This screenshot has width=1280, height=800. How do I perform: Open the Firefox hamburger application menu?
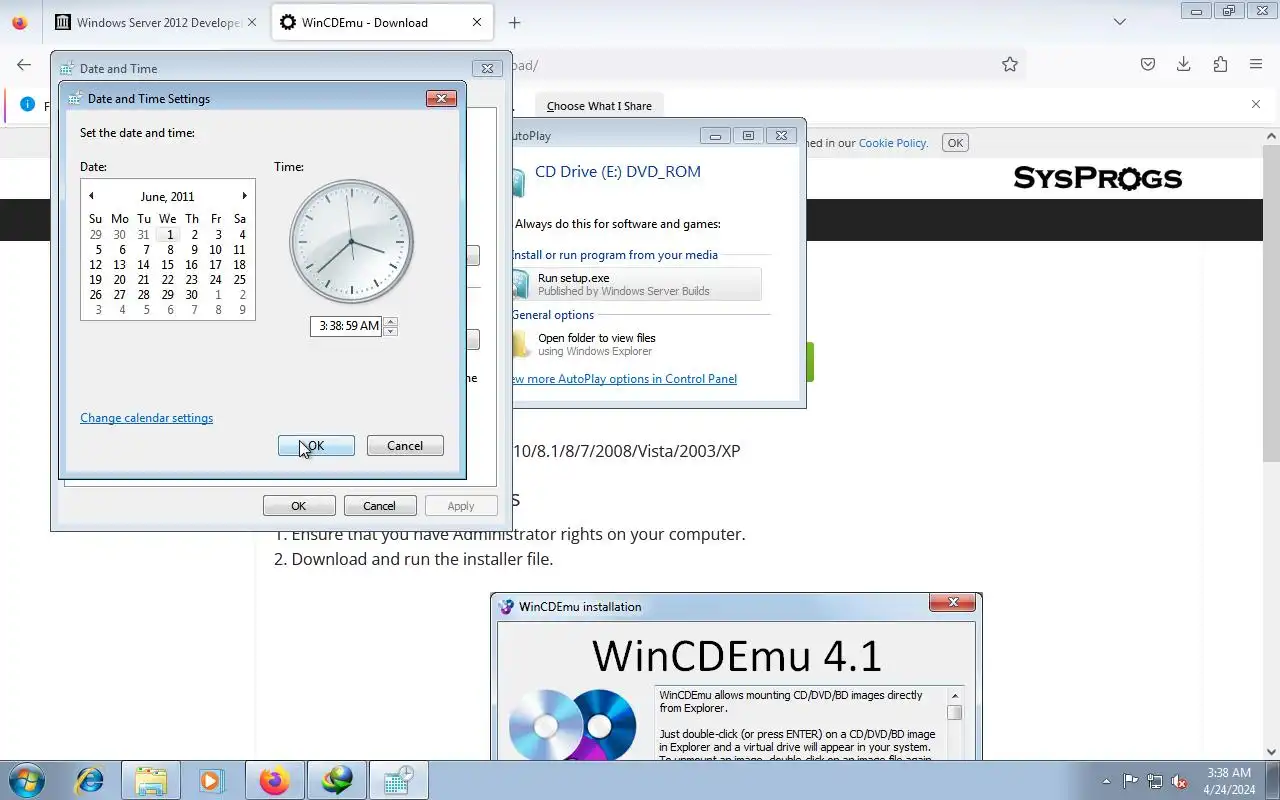[x=1256, y=65]
